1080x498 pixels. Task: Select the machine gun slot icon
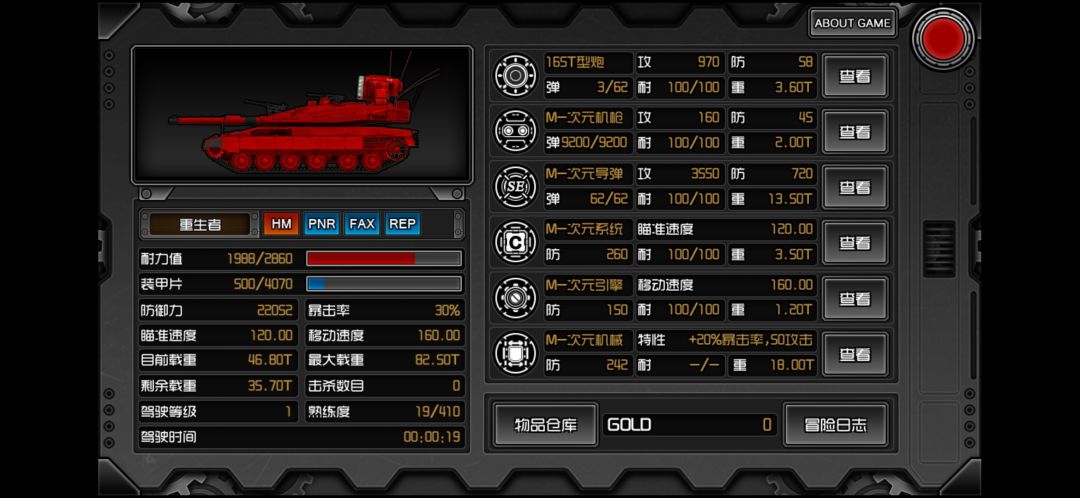point(515,131)
